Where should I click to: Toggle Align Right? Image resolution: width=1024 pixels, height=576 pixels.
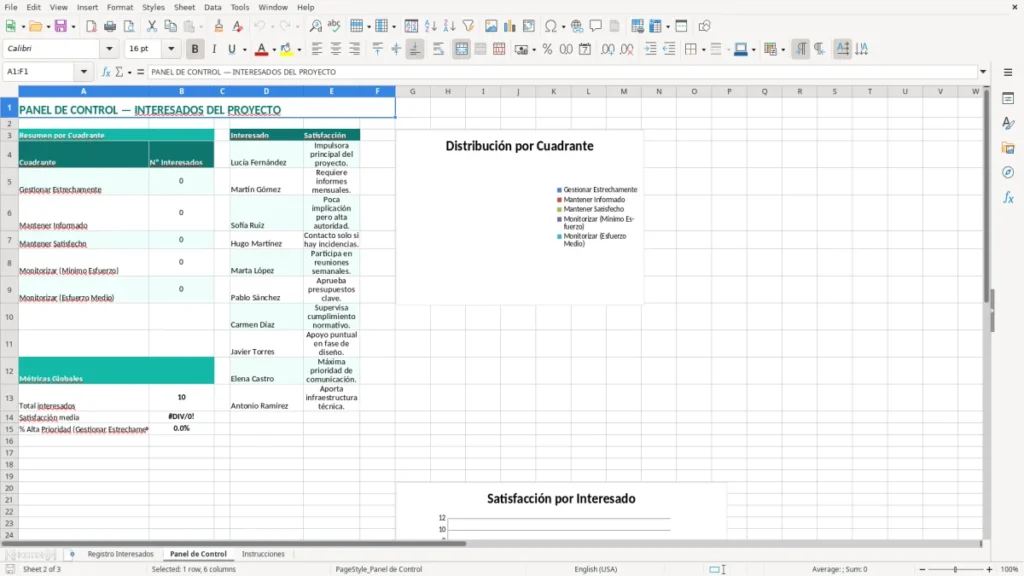(x=355, y=49)
